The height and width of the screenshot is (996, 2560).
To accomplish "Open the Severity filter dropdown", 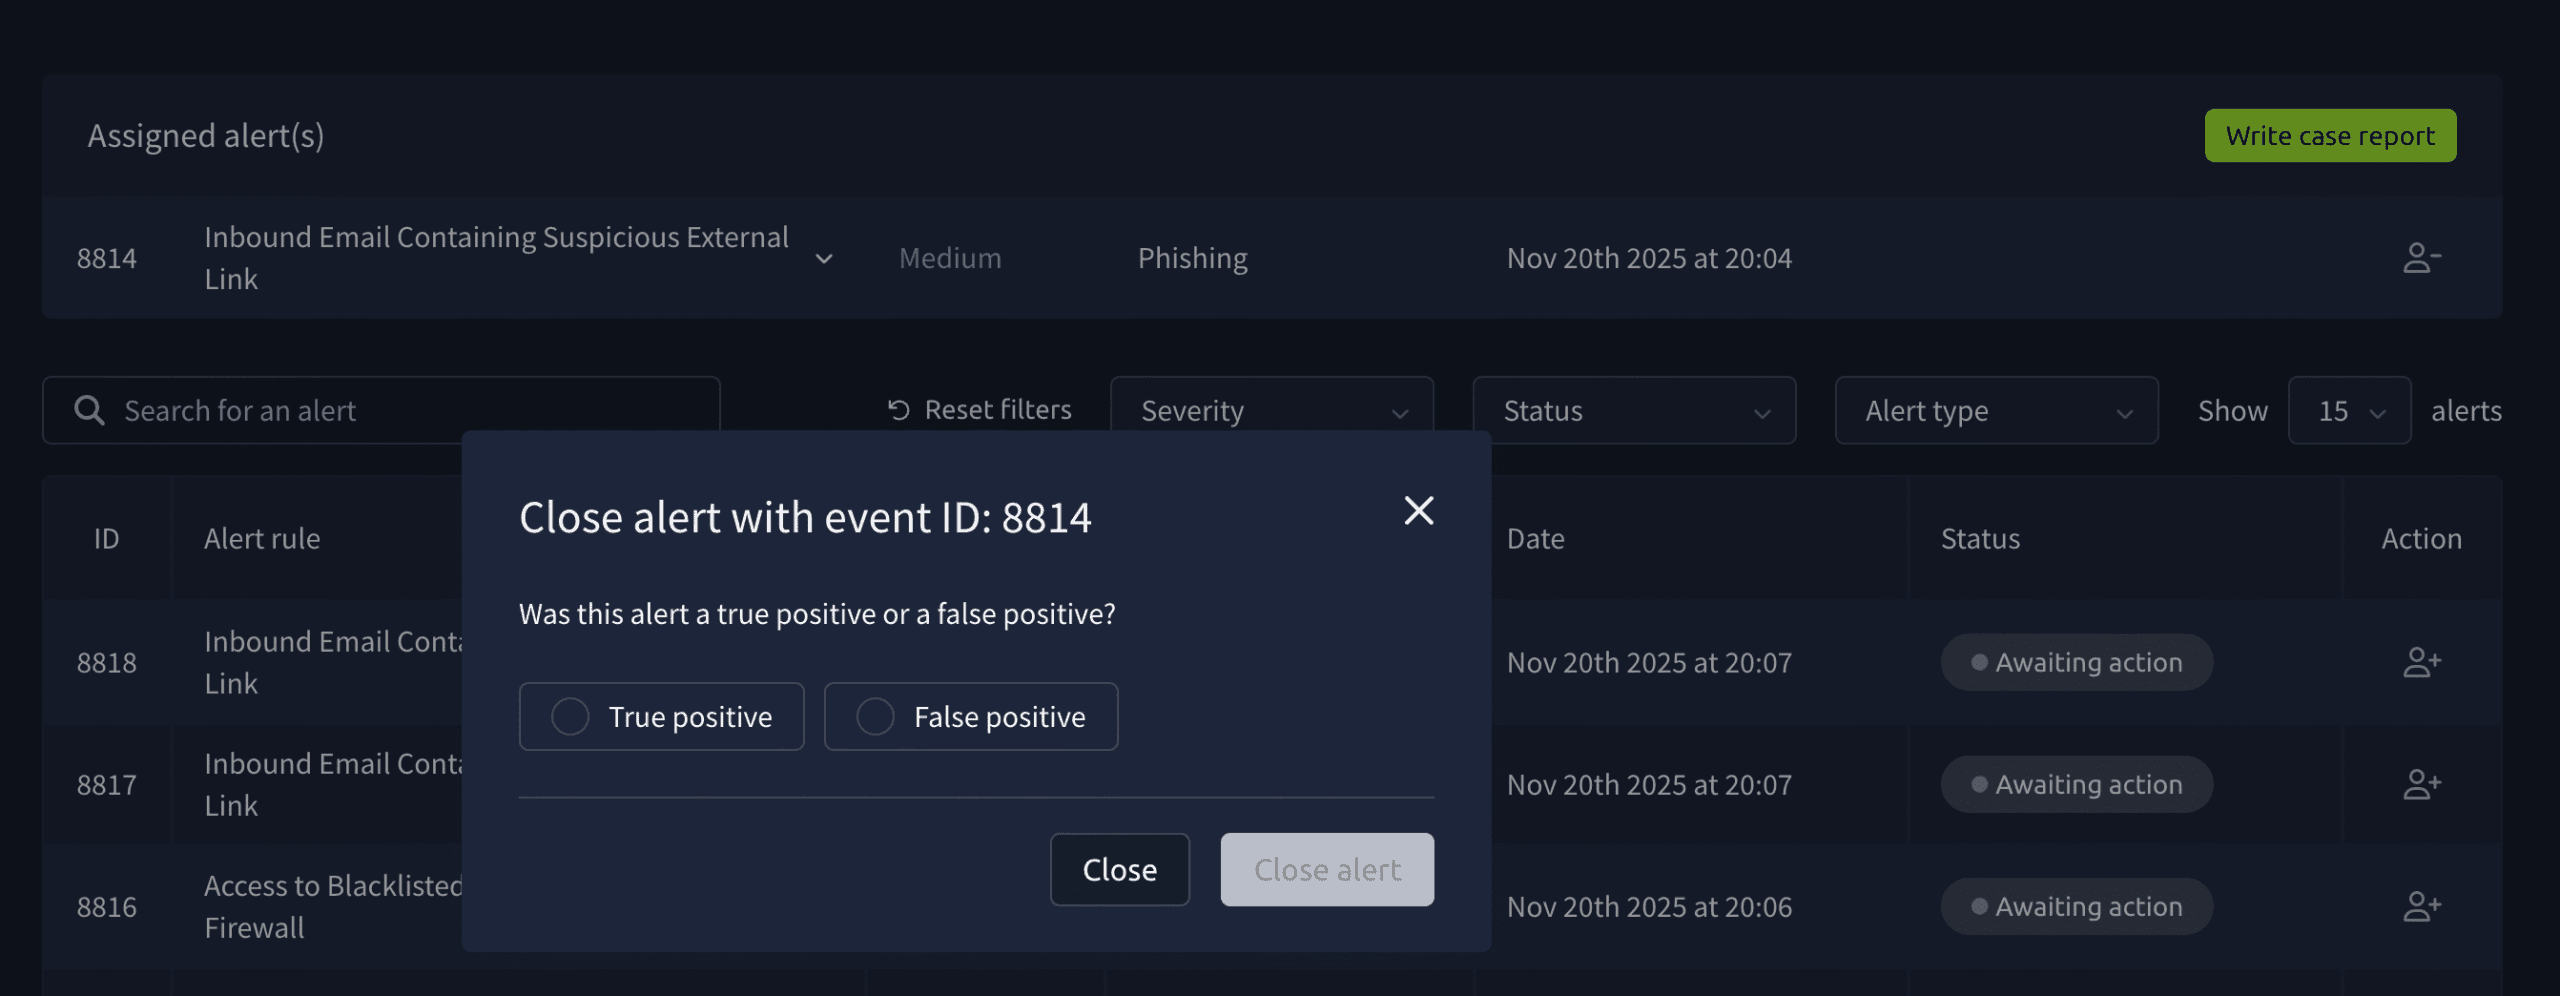I will [1271, 410].
